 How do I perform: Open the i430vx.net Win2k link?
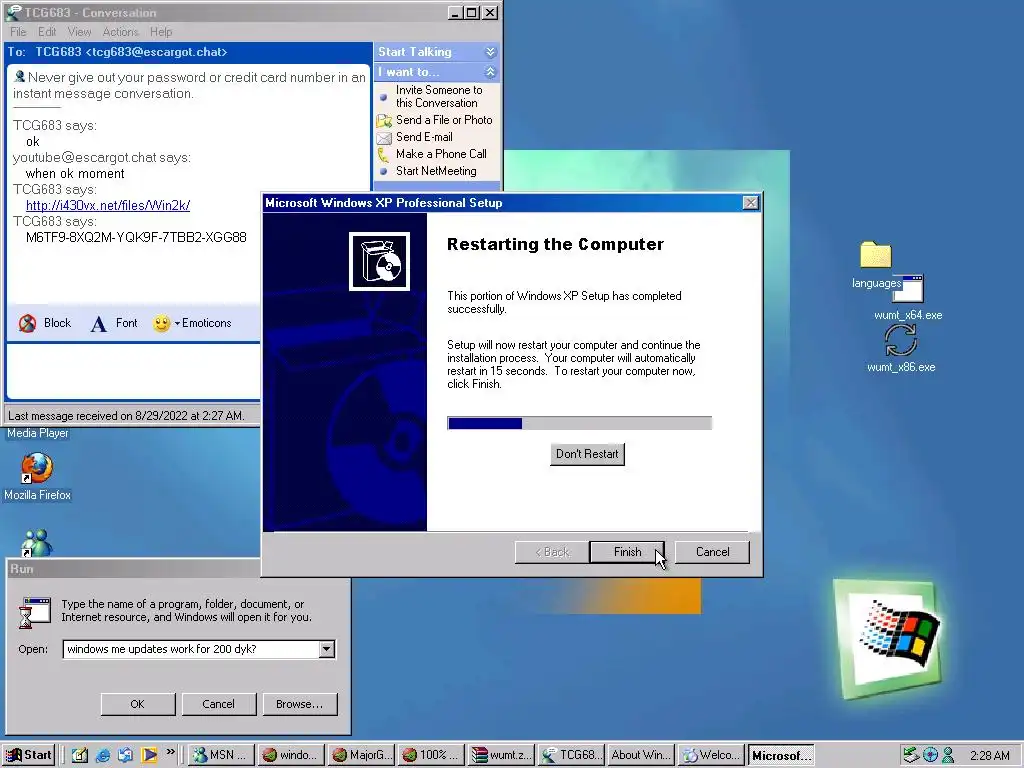[x=108, y=205]
